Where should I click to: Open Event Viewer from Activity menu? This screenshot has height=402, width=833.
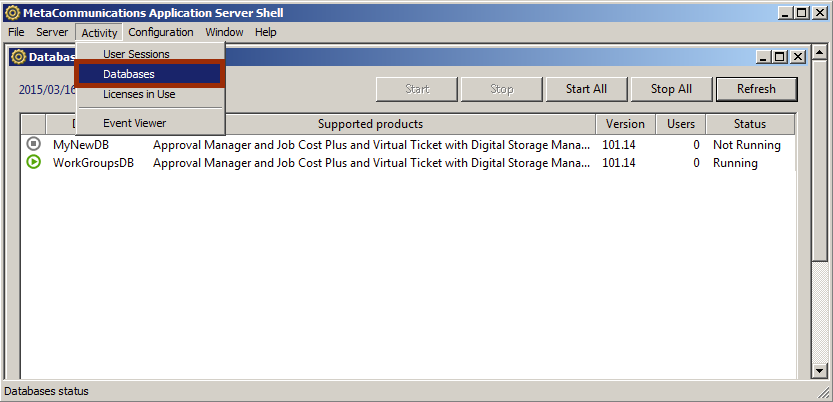click(x=134, y=123)
